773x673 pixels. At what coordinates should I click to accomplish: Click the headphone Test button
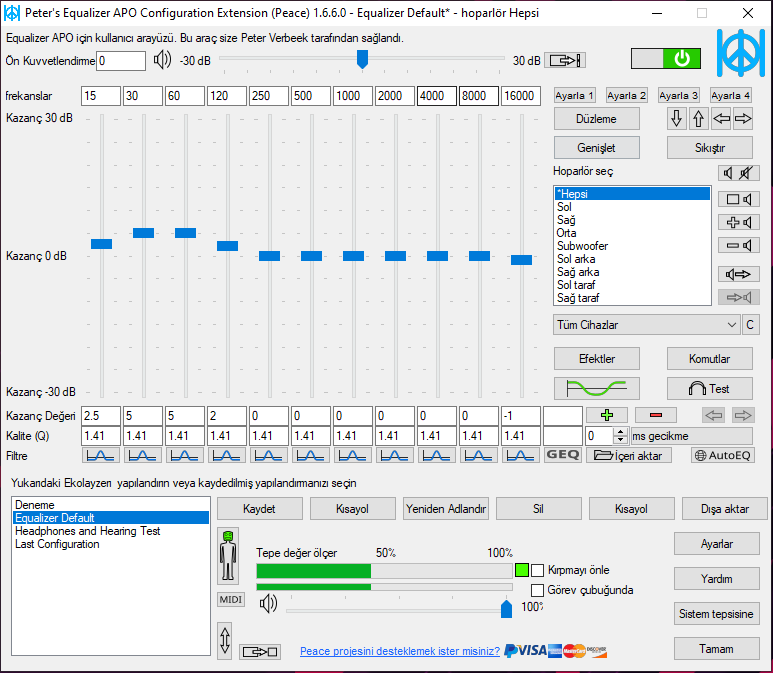(x=709, y=389)
